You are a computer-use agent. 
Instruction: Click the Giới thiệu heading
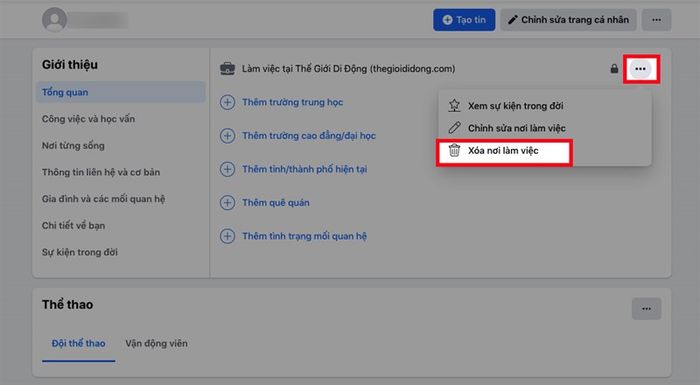click(70, 65)
